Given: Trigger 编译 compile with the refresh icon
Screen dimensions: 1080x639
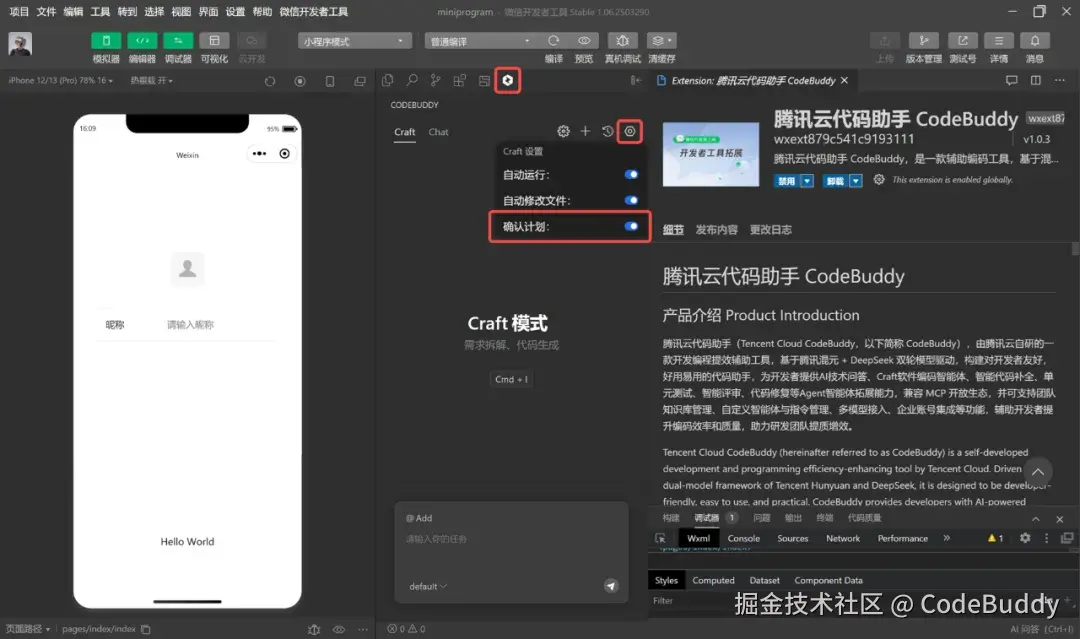Looking at the screenshot, I should click(556, 40).
